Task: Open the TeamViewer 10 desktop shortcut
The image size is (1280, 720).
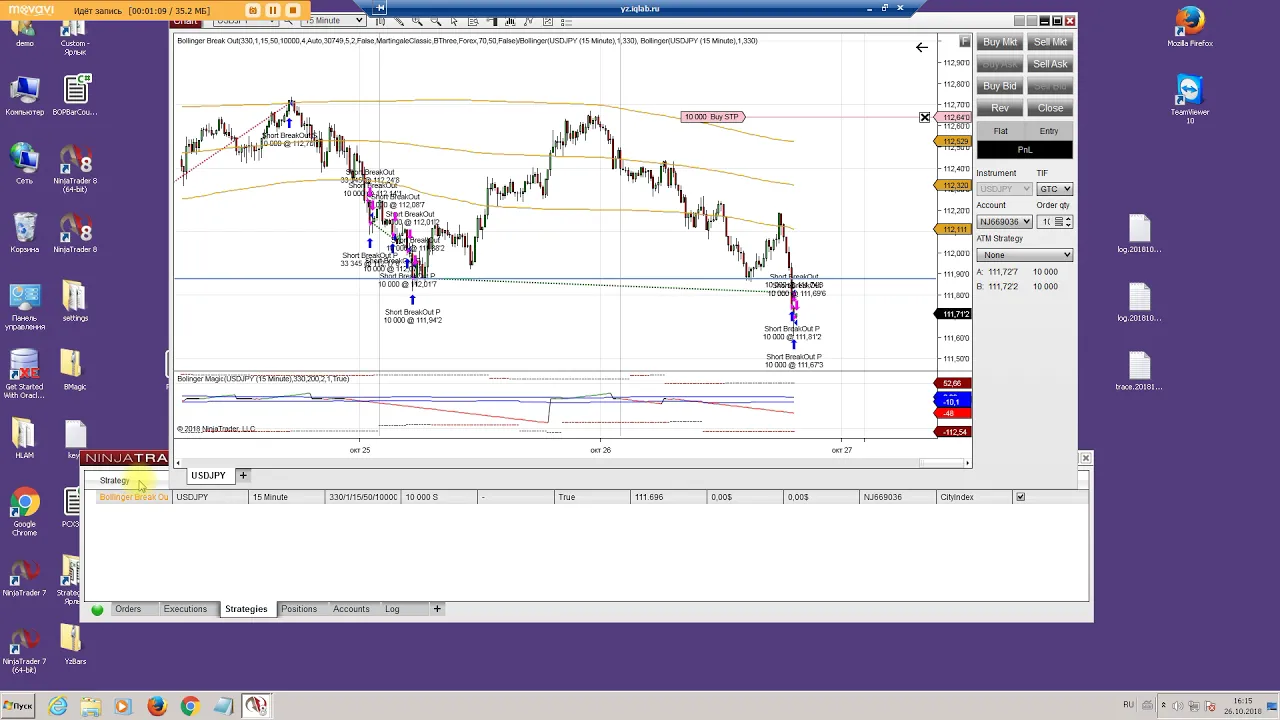Action: [x=1189, y=99]
